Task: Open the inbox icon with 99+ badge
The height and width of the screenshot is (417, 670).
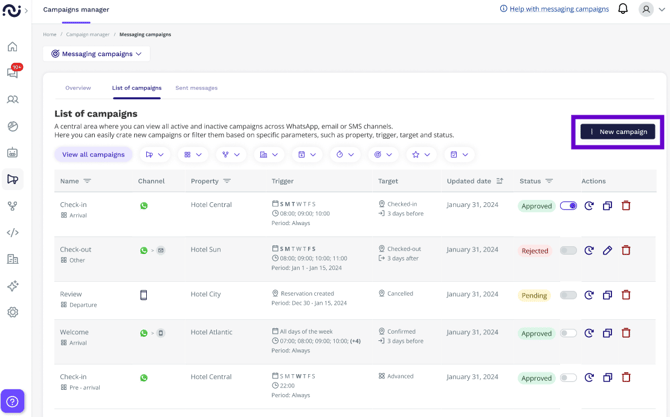Action: (x=13, y=73)
